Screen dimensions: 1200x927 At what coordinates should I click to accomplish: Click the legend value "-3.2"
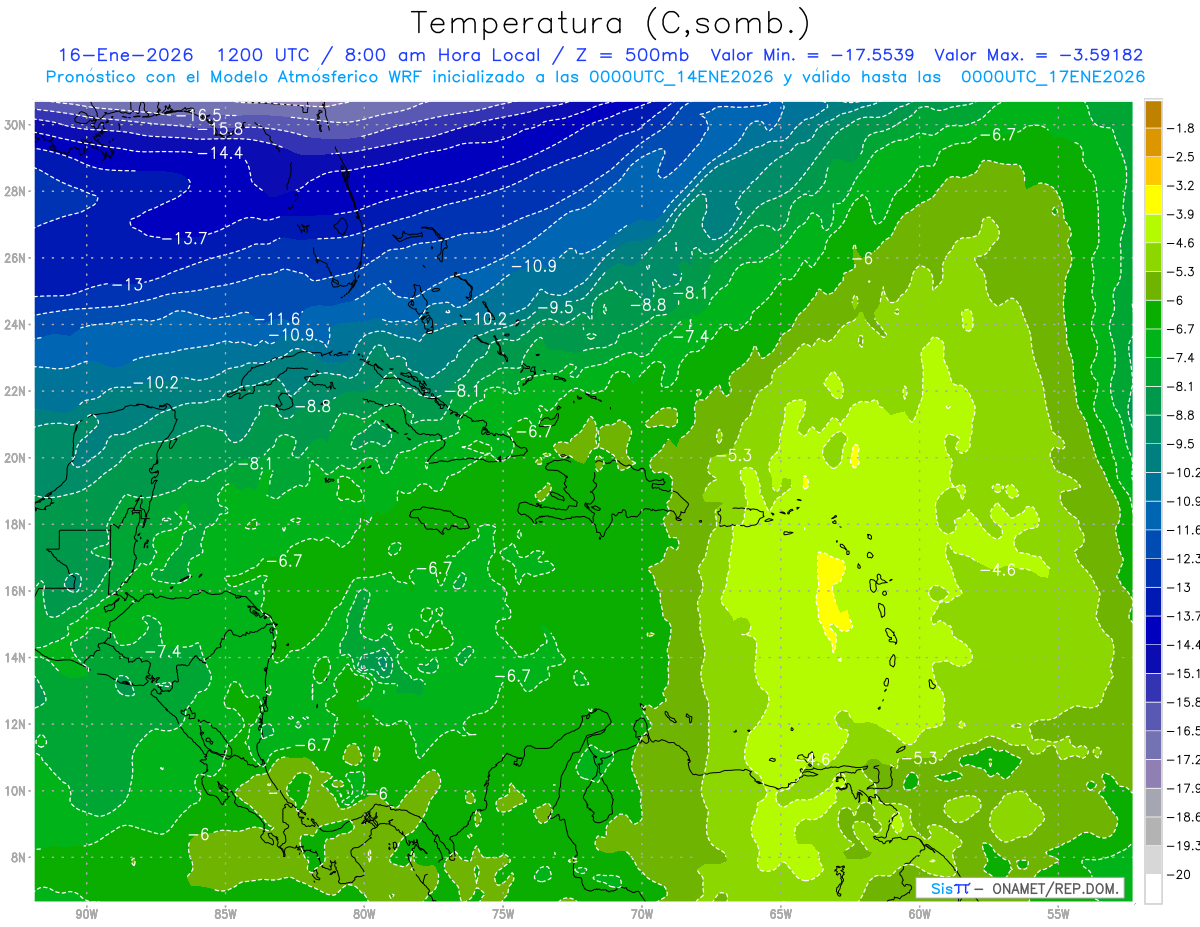[1181, 185]
